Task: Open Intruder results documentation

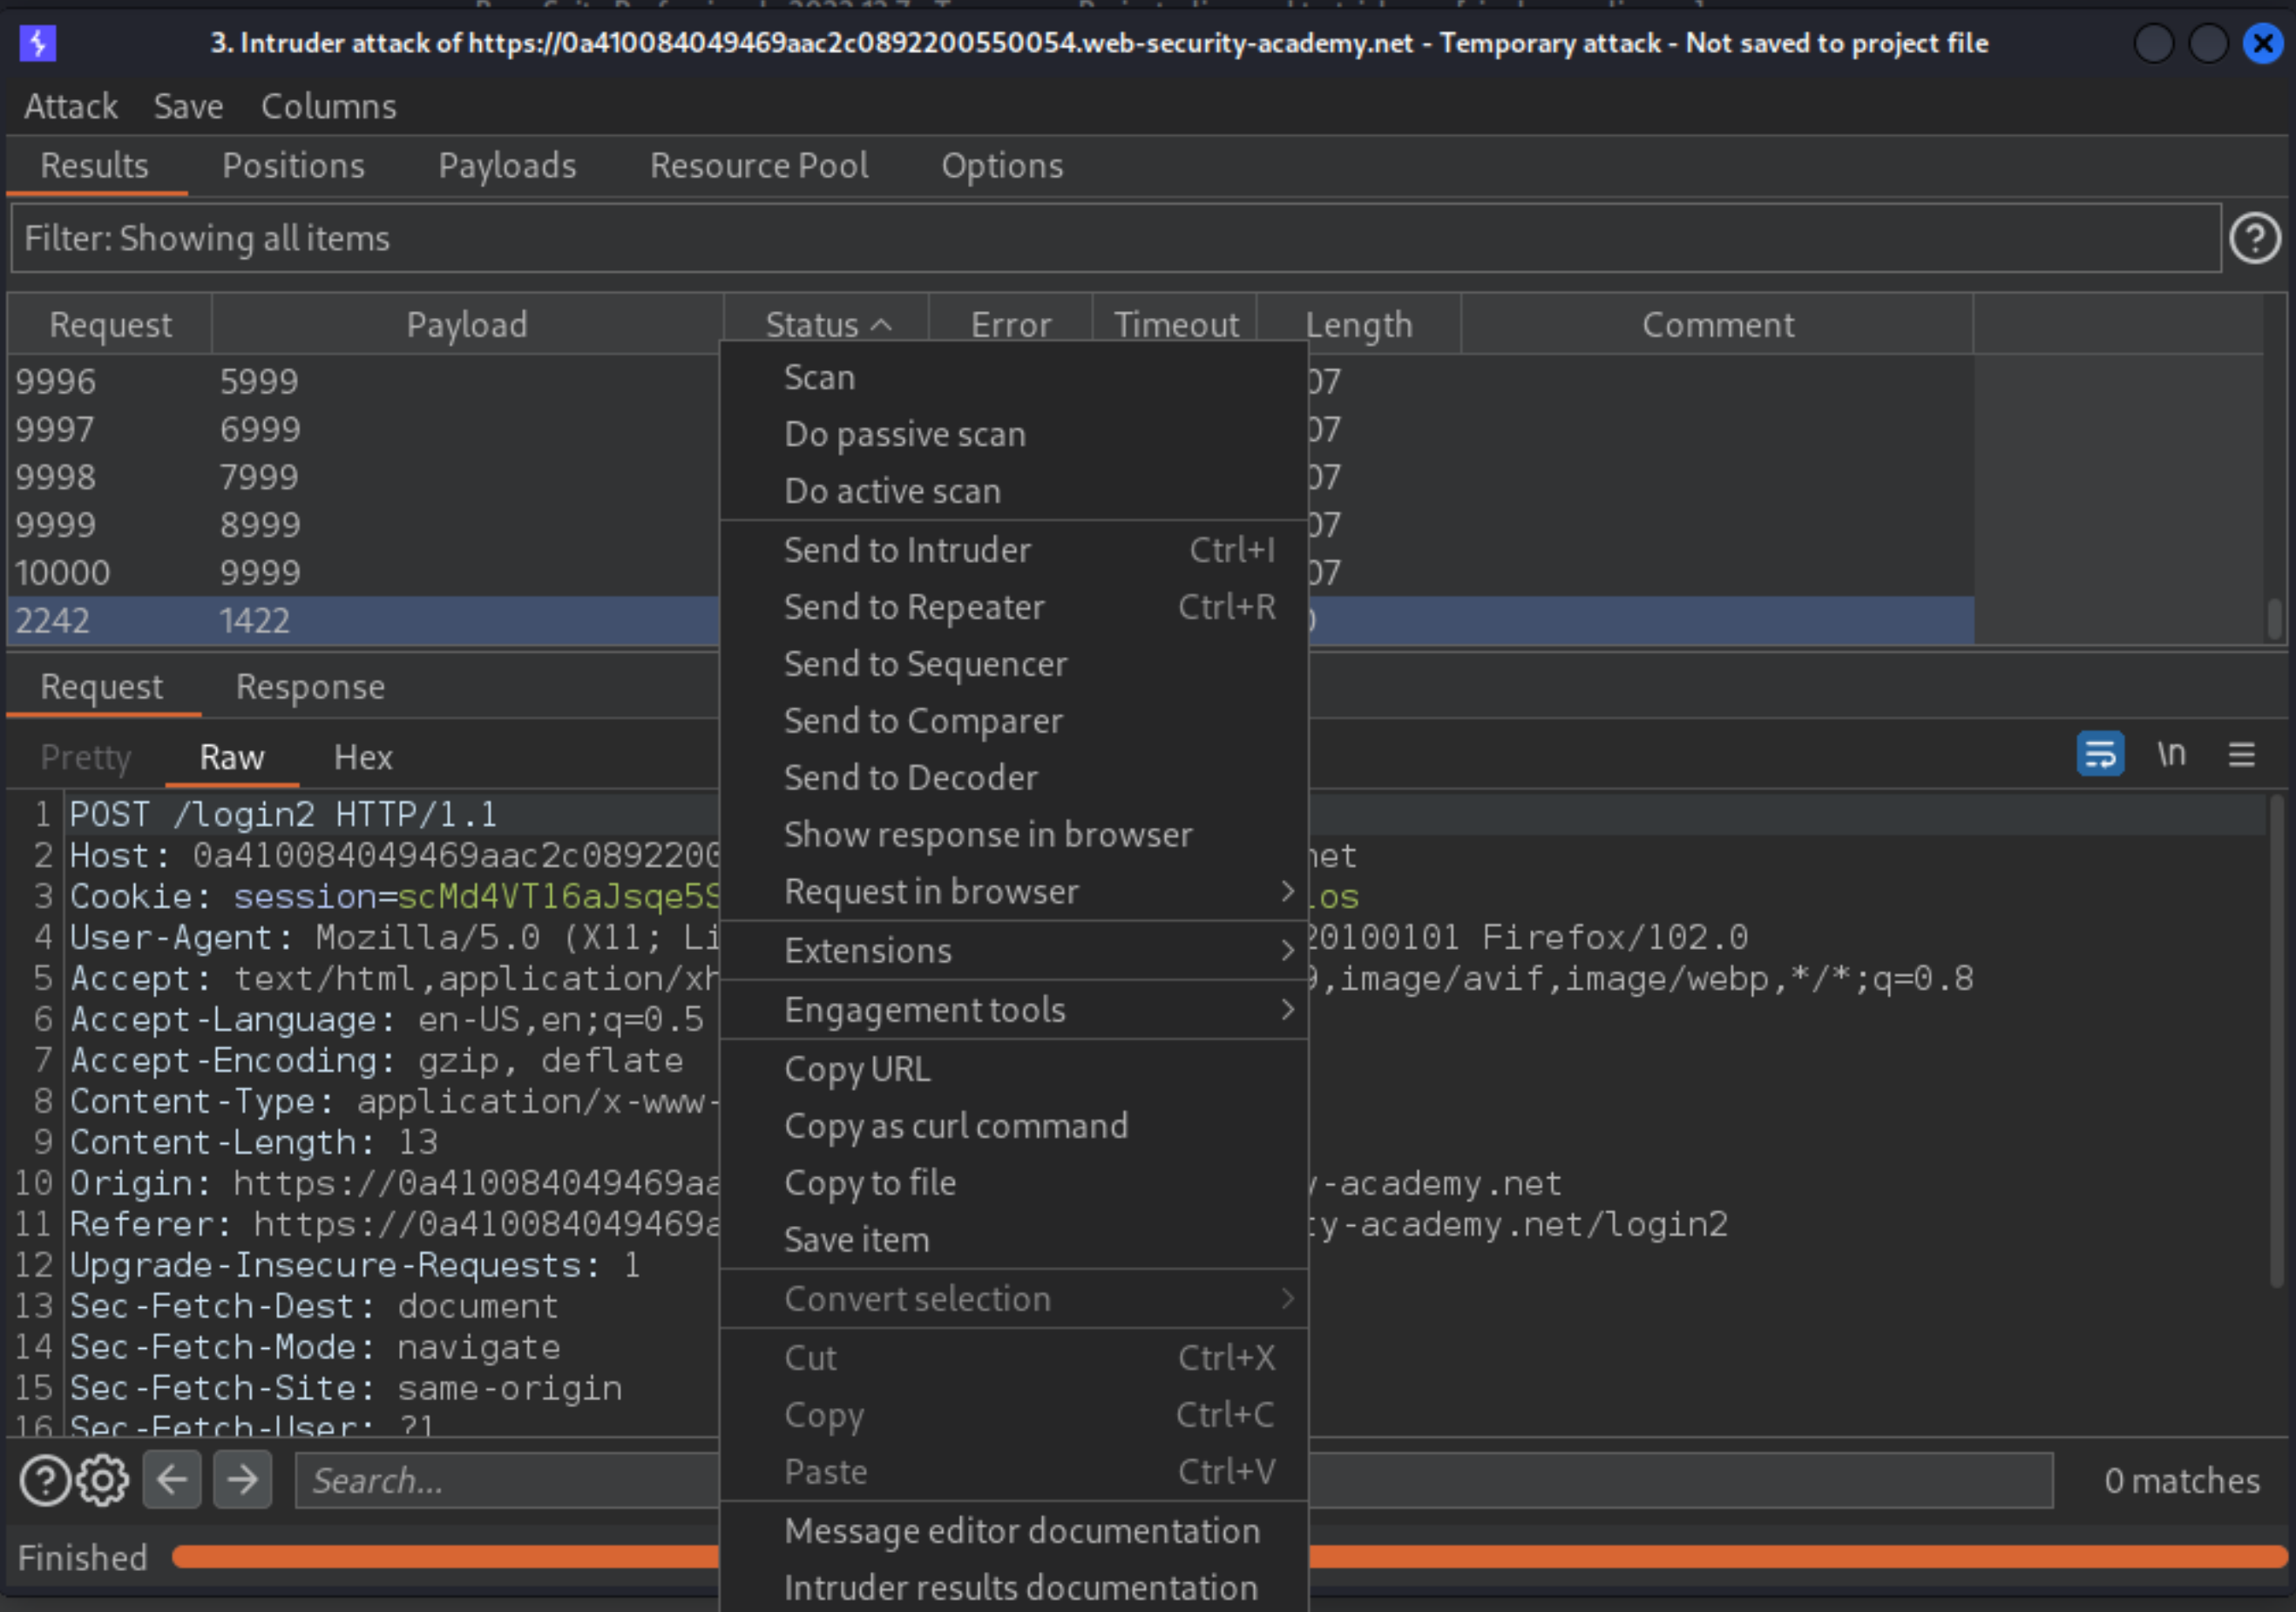Action: (x=1014, y=1588)
